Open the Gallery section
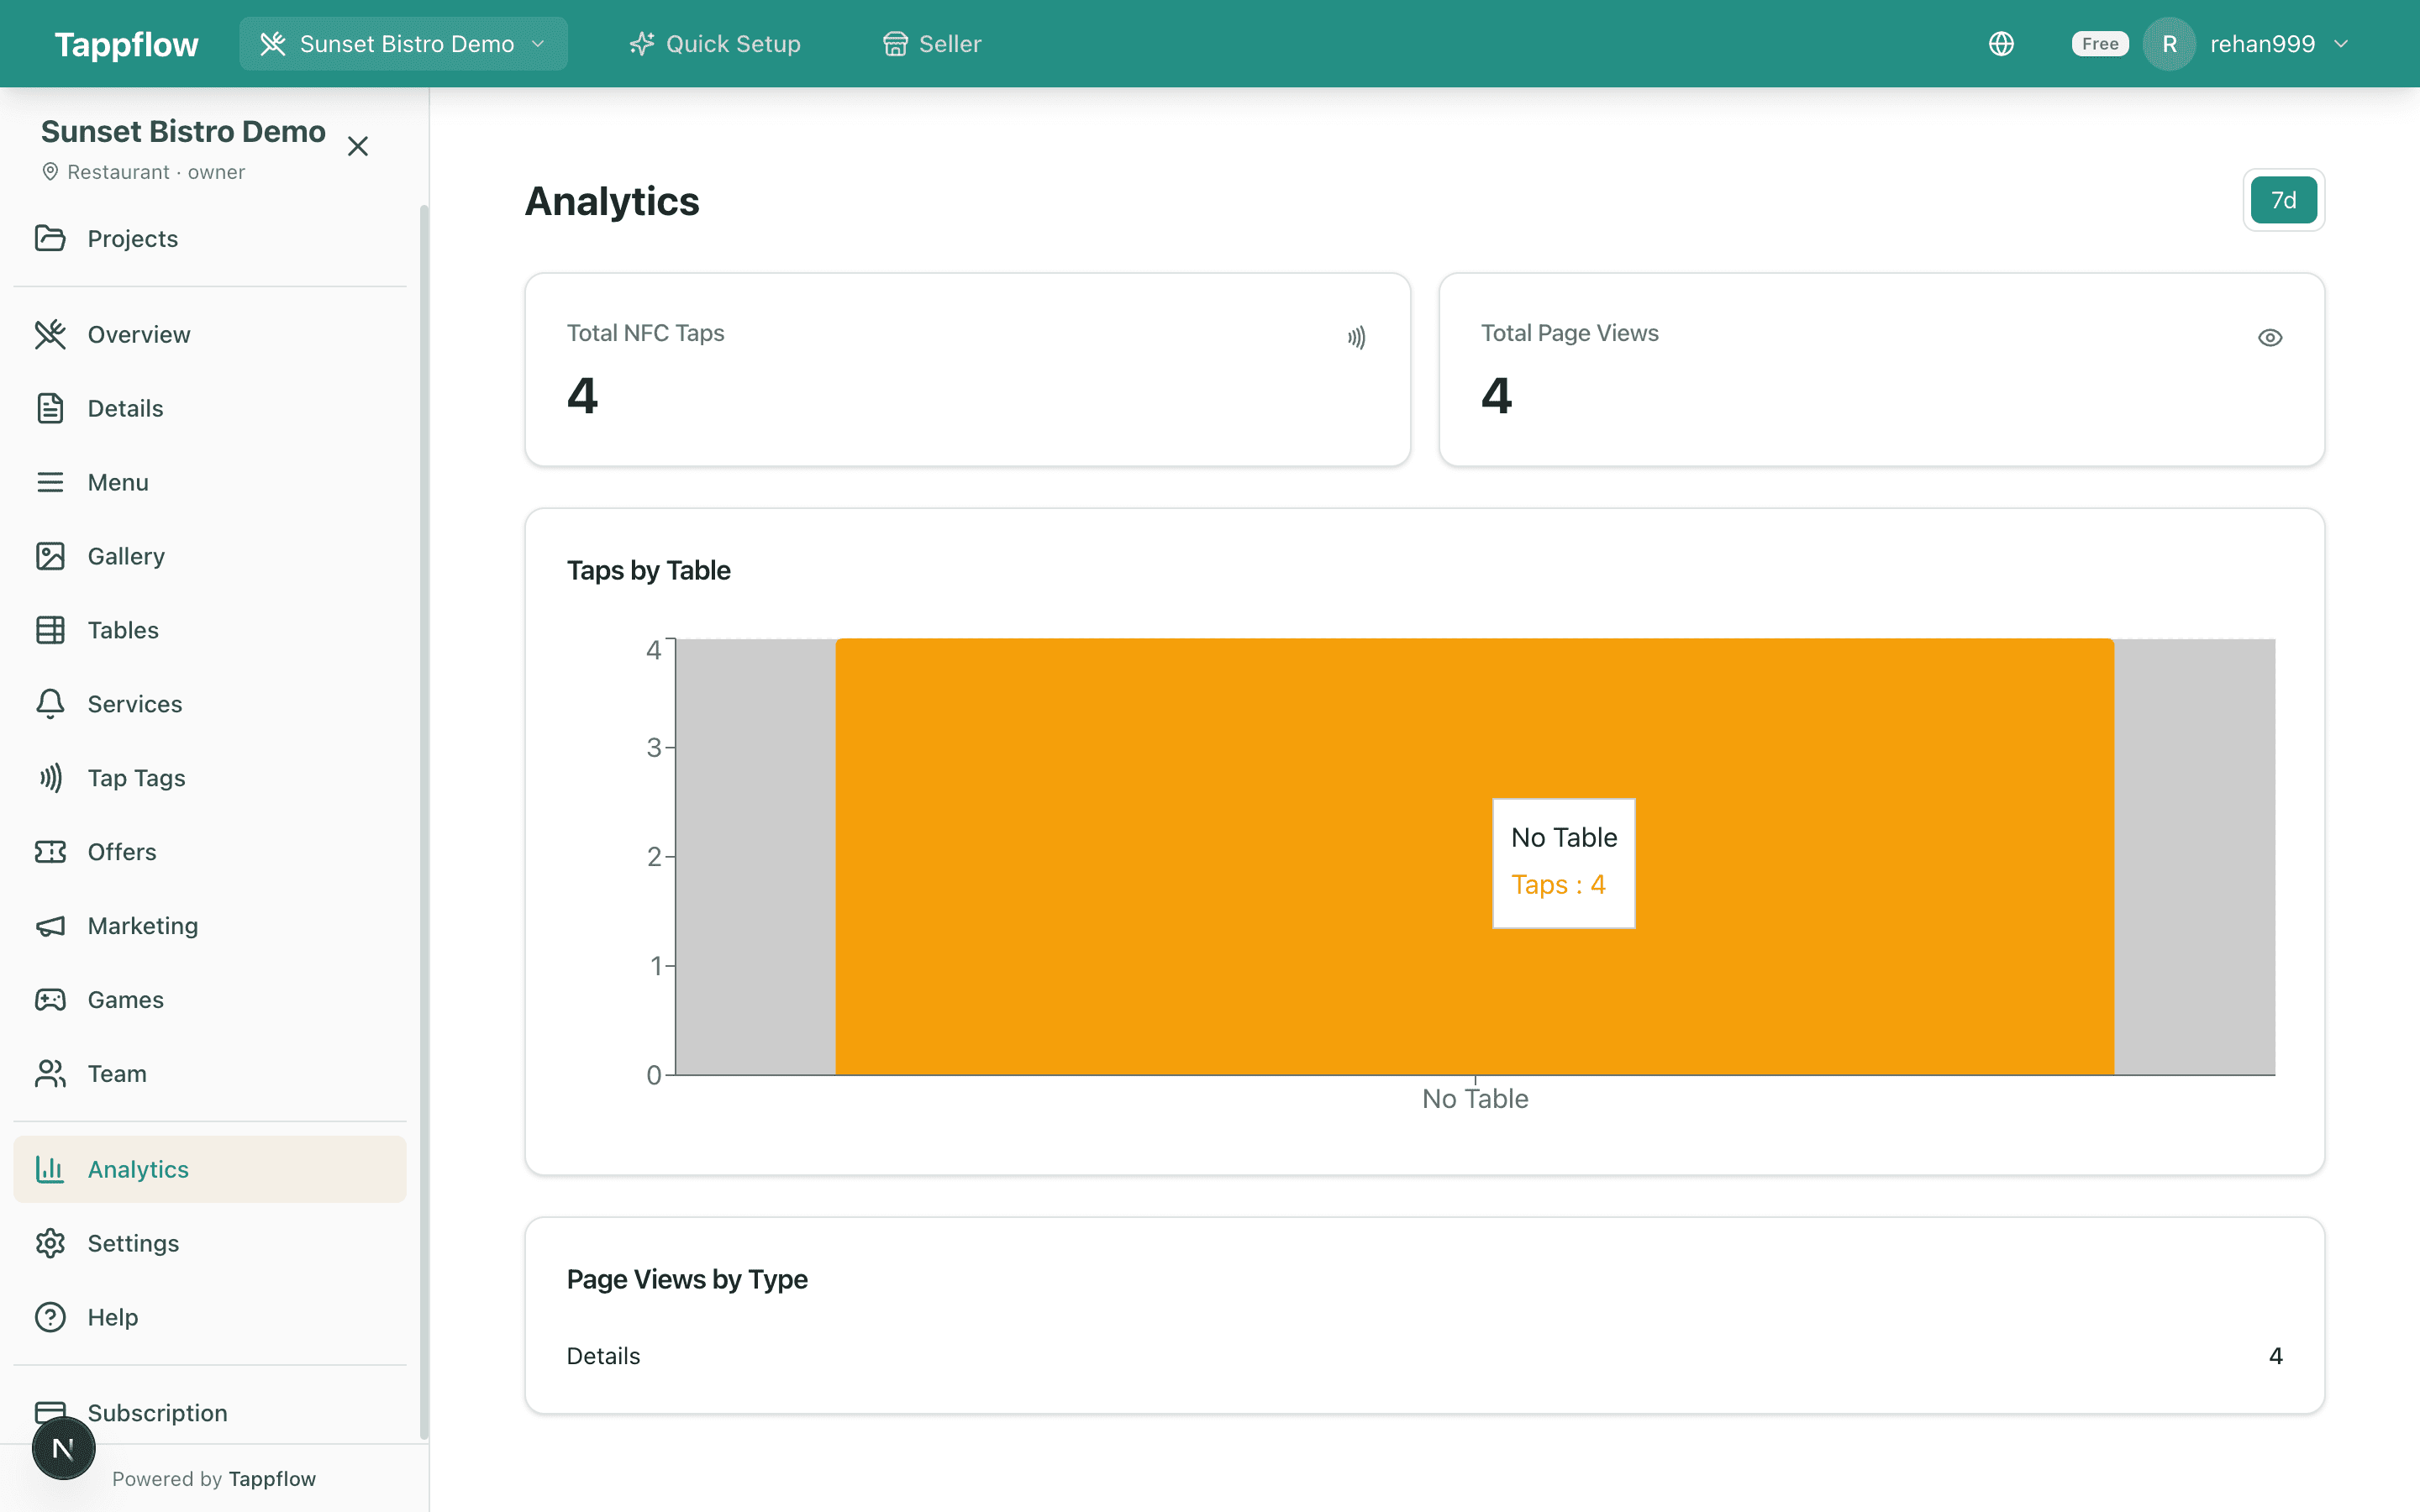This screenshot has width=2420, height=1512. point(125,556)
